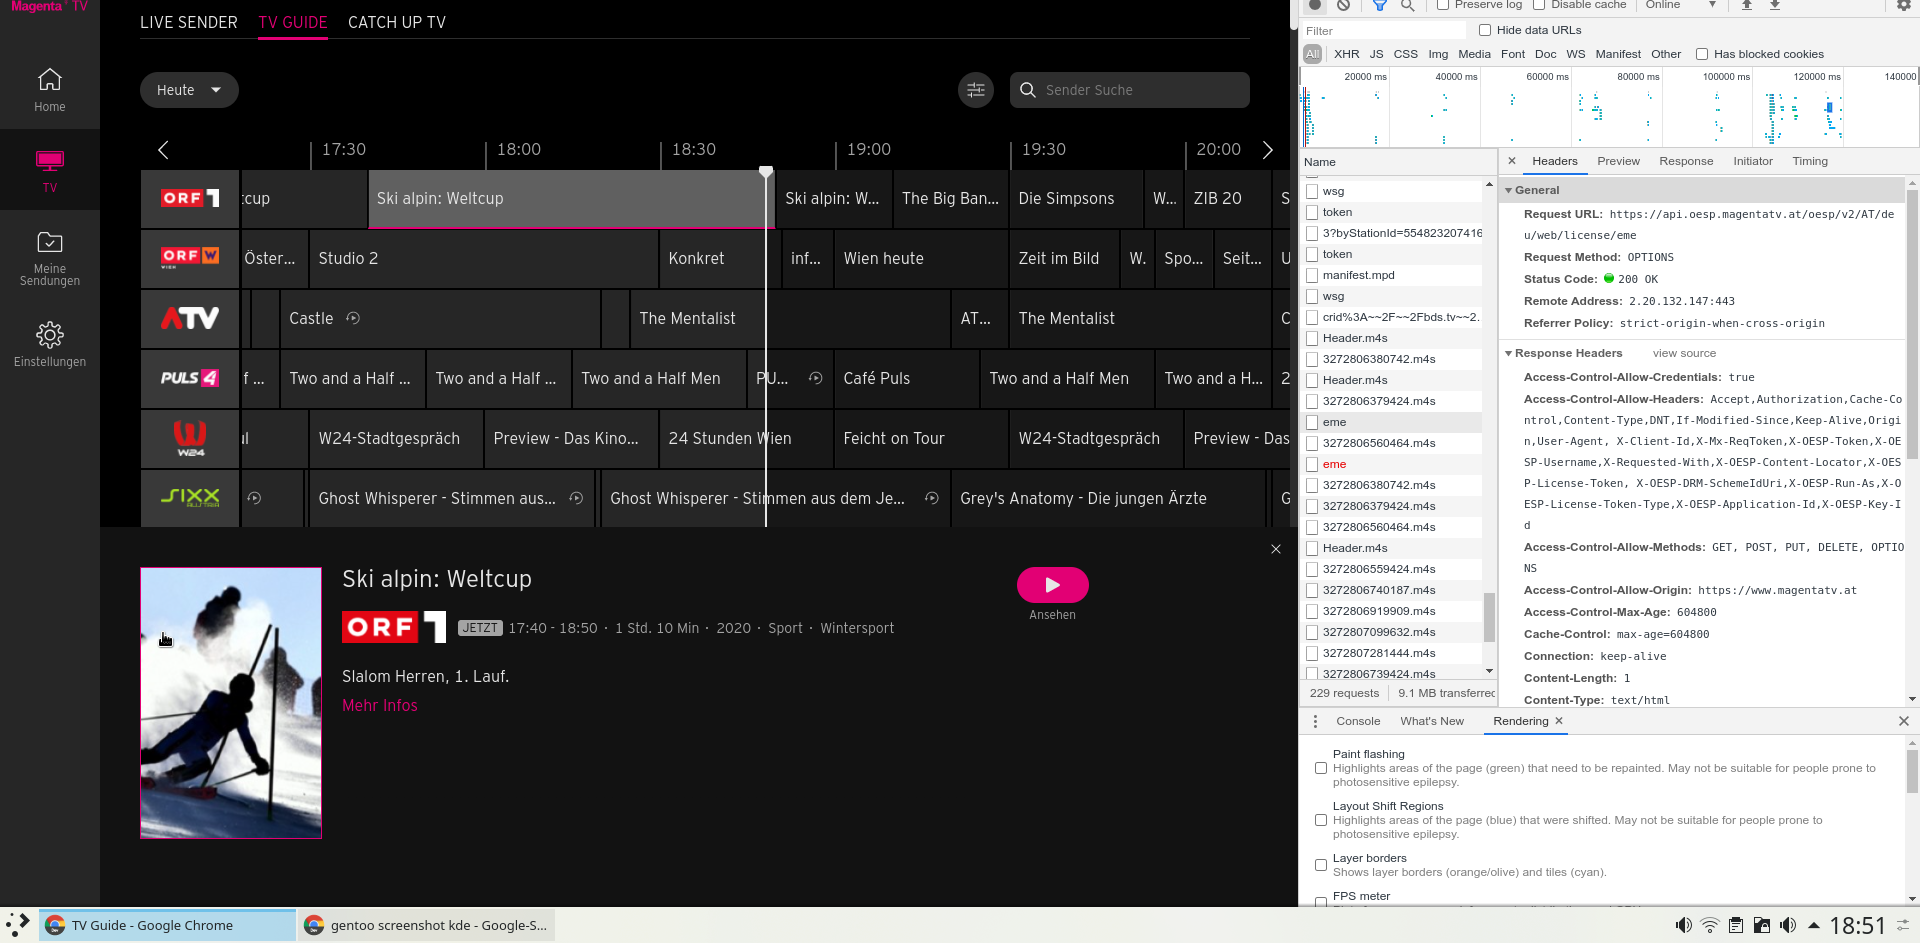Click the Sender Suche search field
The height and width of the screenshot is (943, 1920).
click(1130, 90)
